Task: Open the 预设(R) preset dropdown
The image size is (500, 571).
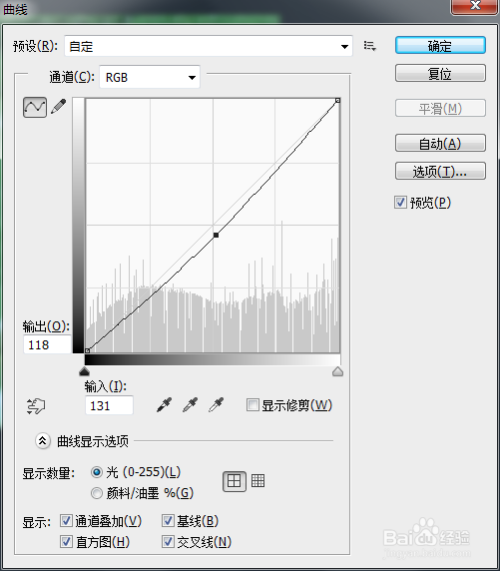Action: [208, 46]
